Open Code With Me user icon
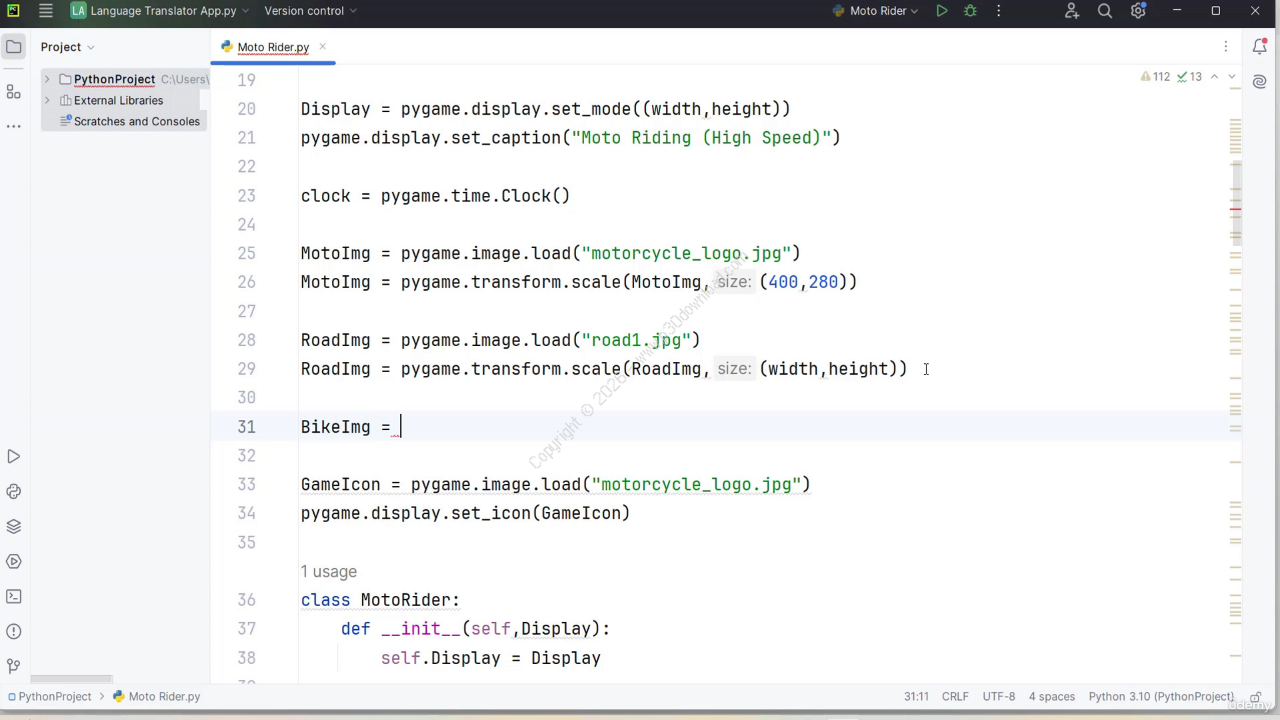1280x720 pixels. click(x=1072, y=11)
